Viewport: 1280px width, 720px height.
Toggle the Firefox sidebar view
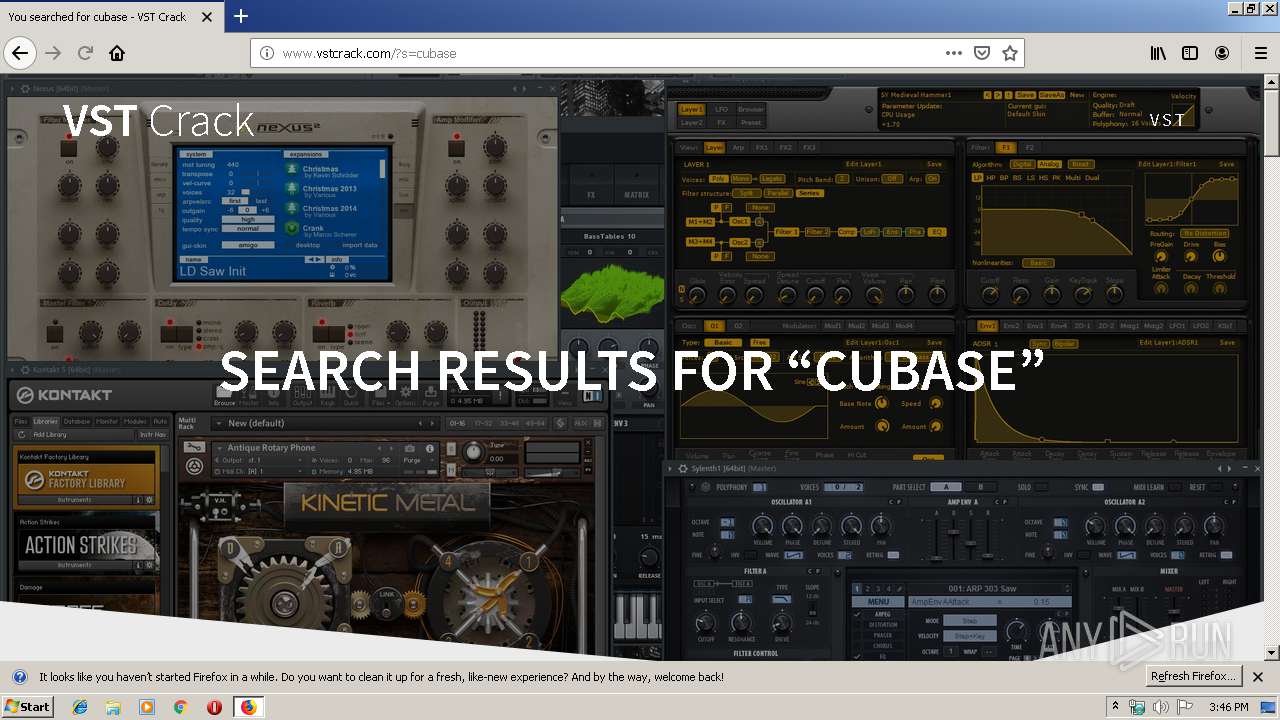click(1190, 53)
